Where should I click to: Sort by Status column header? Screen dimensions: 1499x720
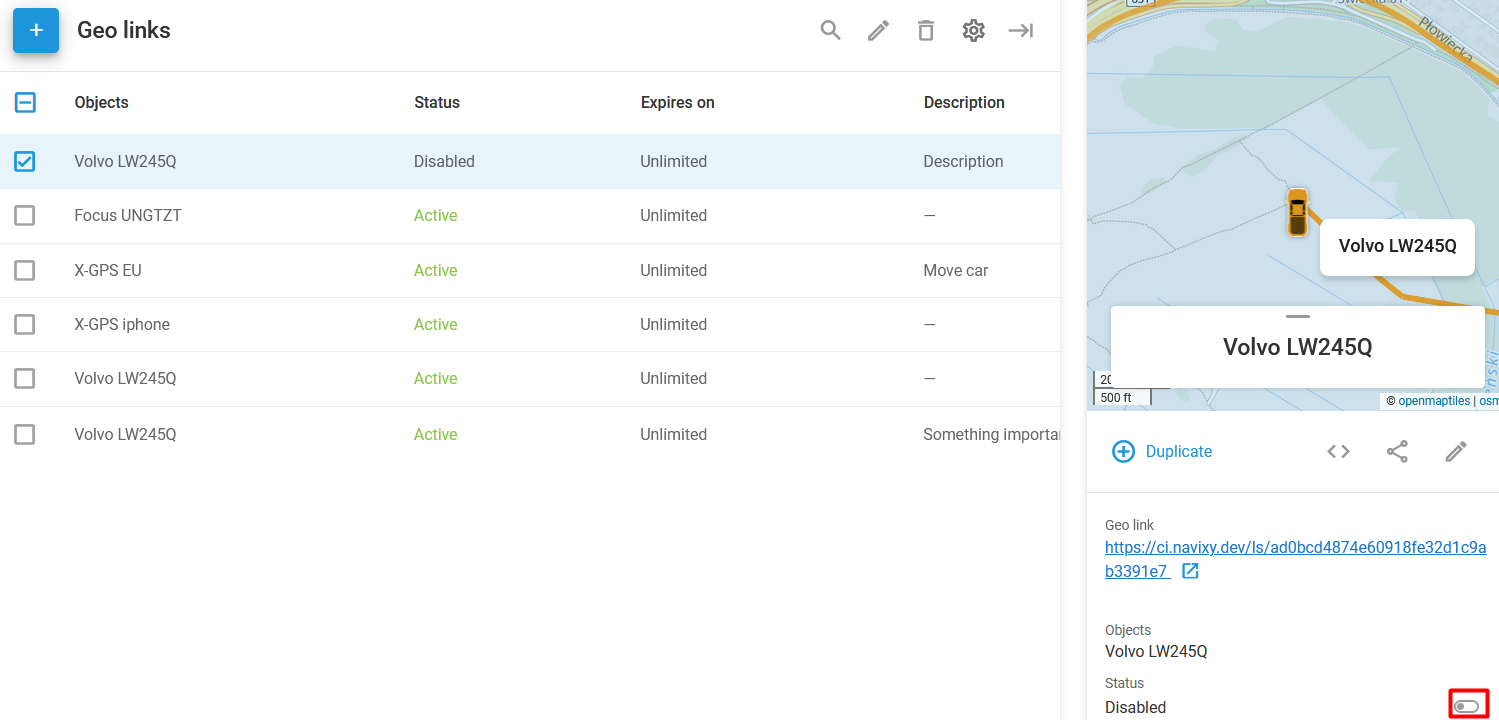tap(437, 102)
